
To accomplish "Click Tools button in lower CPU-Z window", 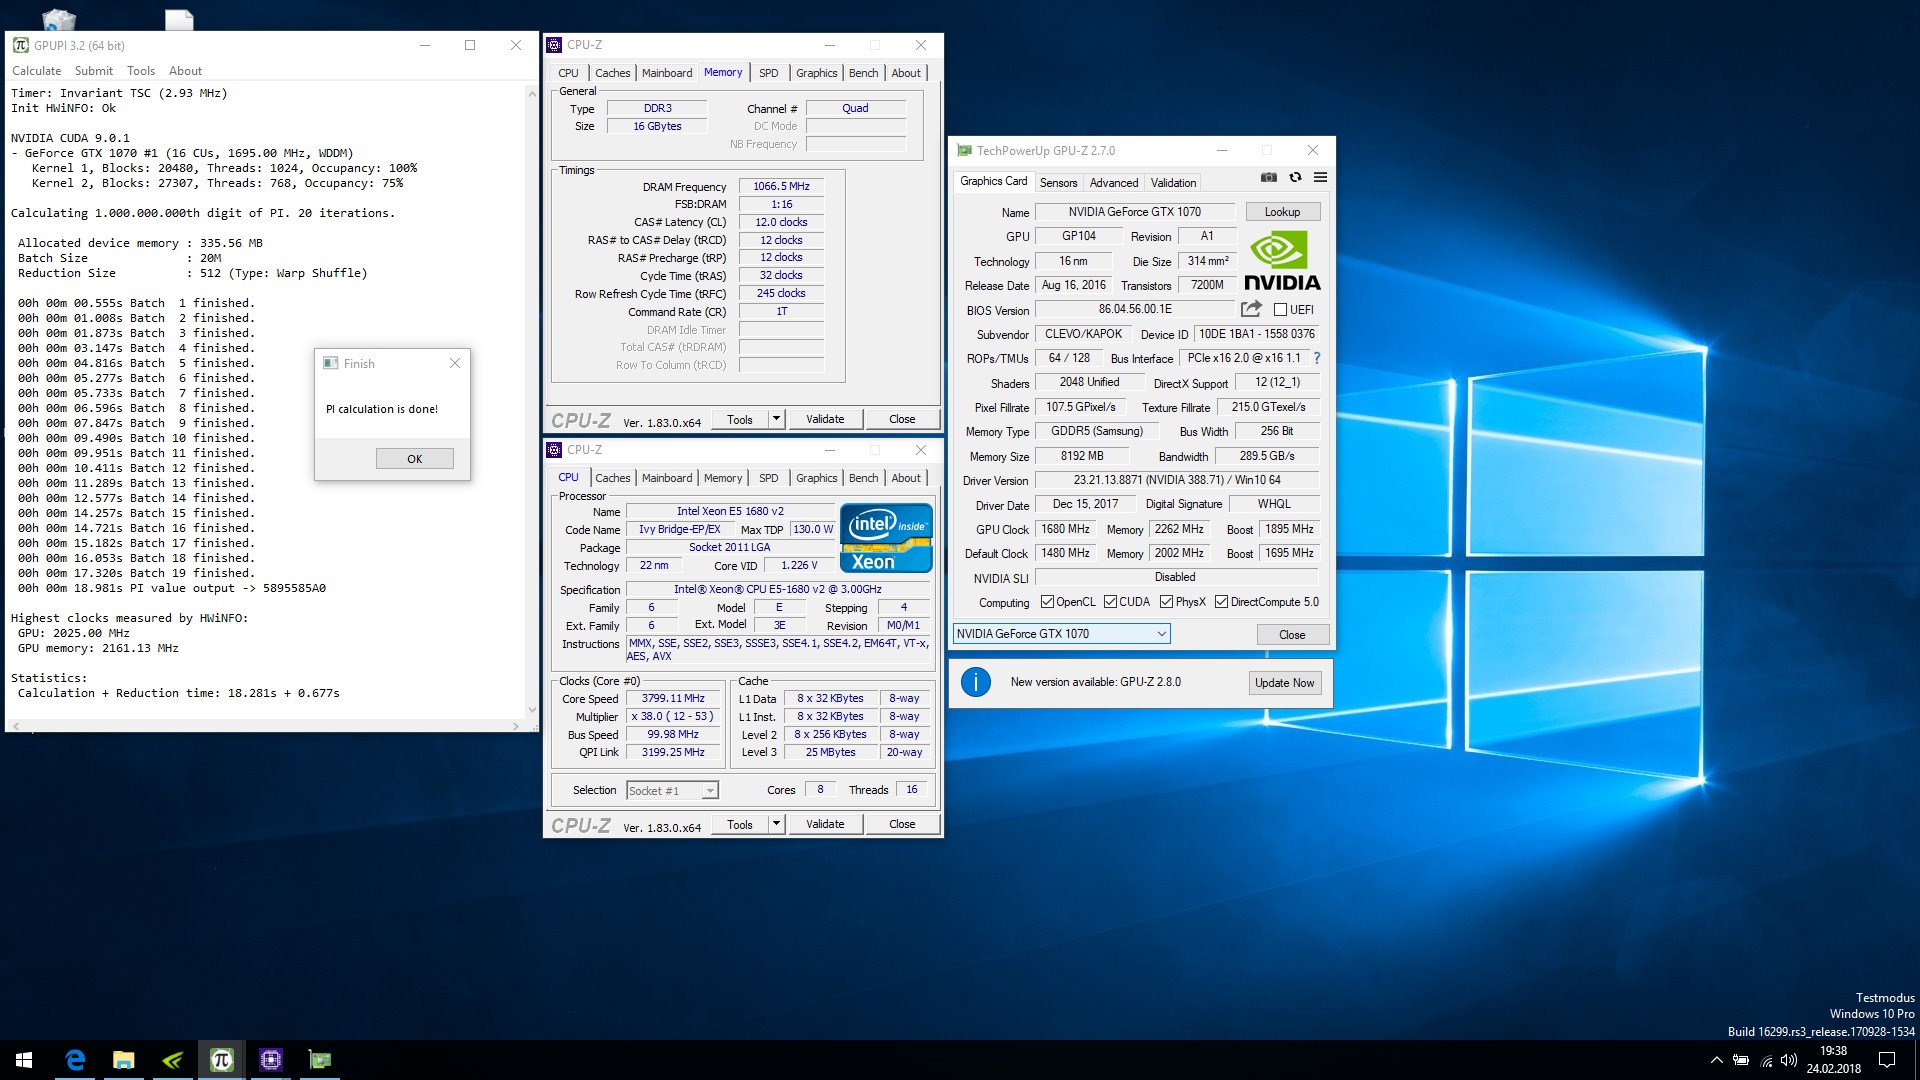I will tap(740, 824).
